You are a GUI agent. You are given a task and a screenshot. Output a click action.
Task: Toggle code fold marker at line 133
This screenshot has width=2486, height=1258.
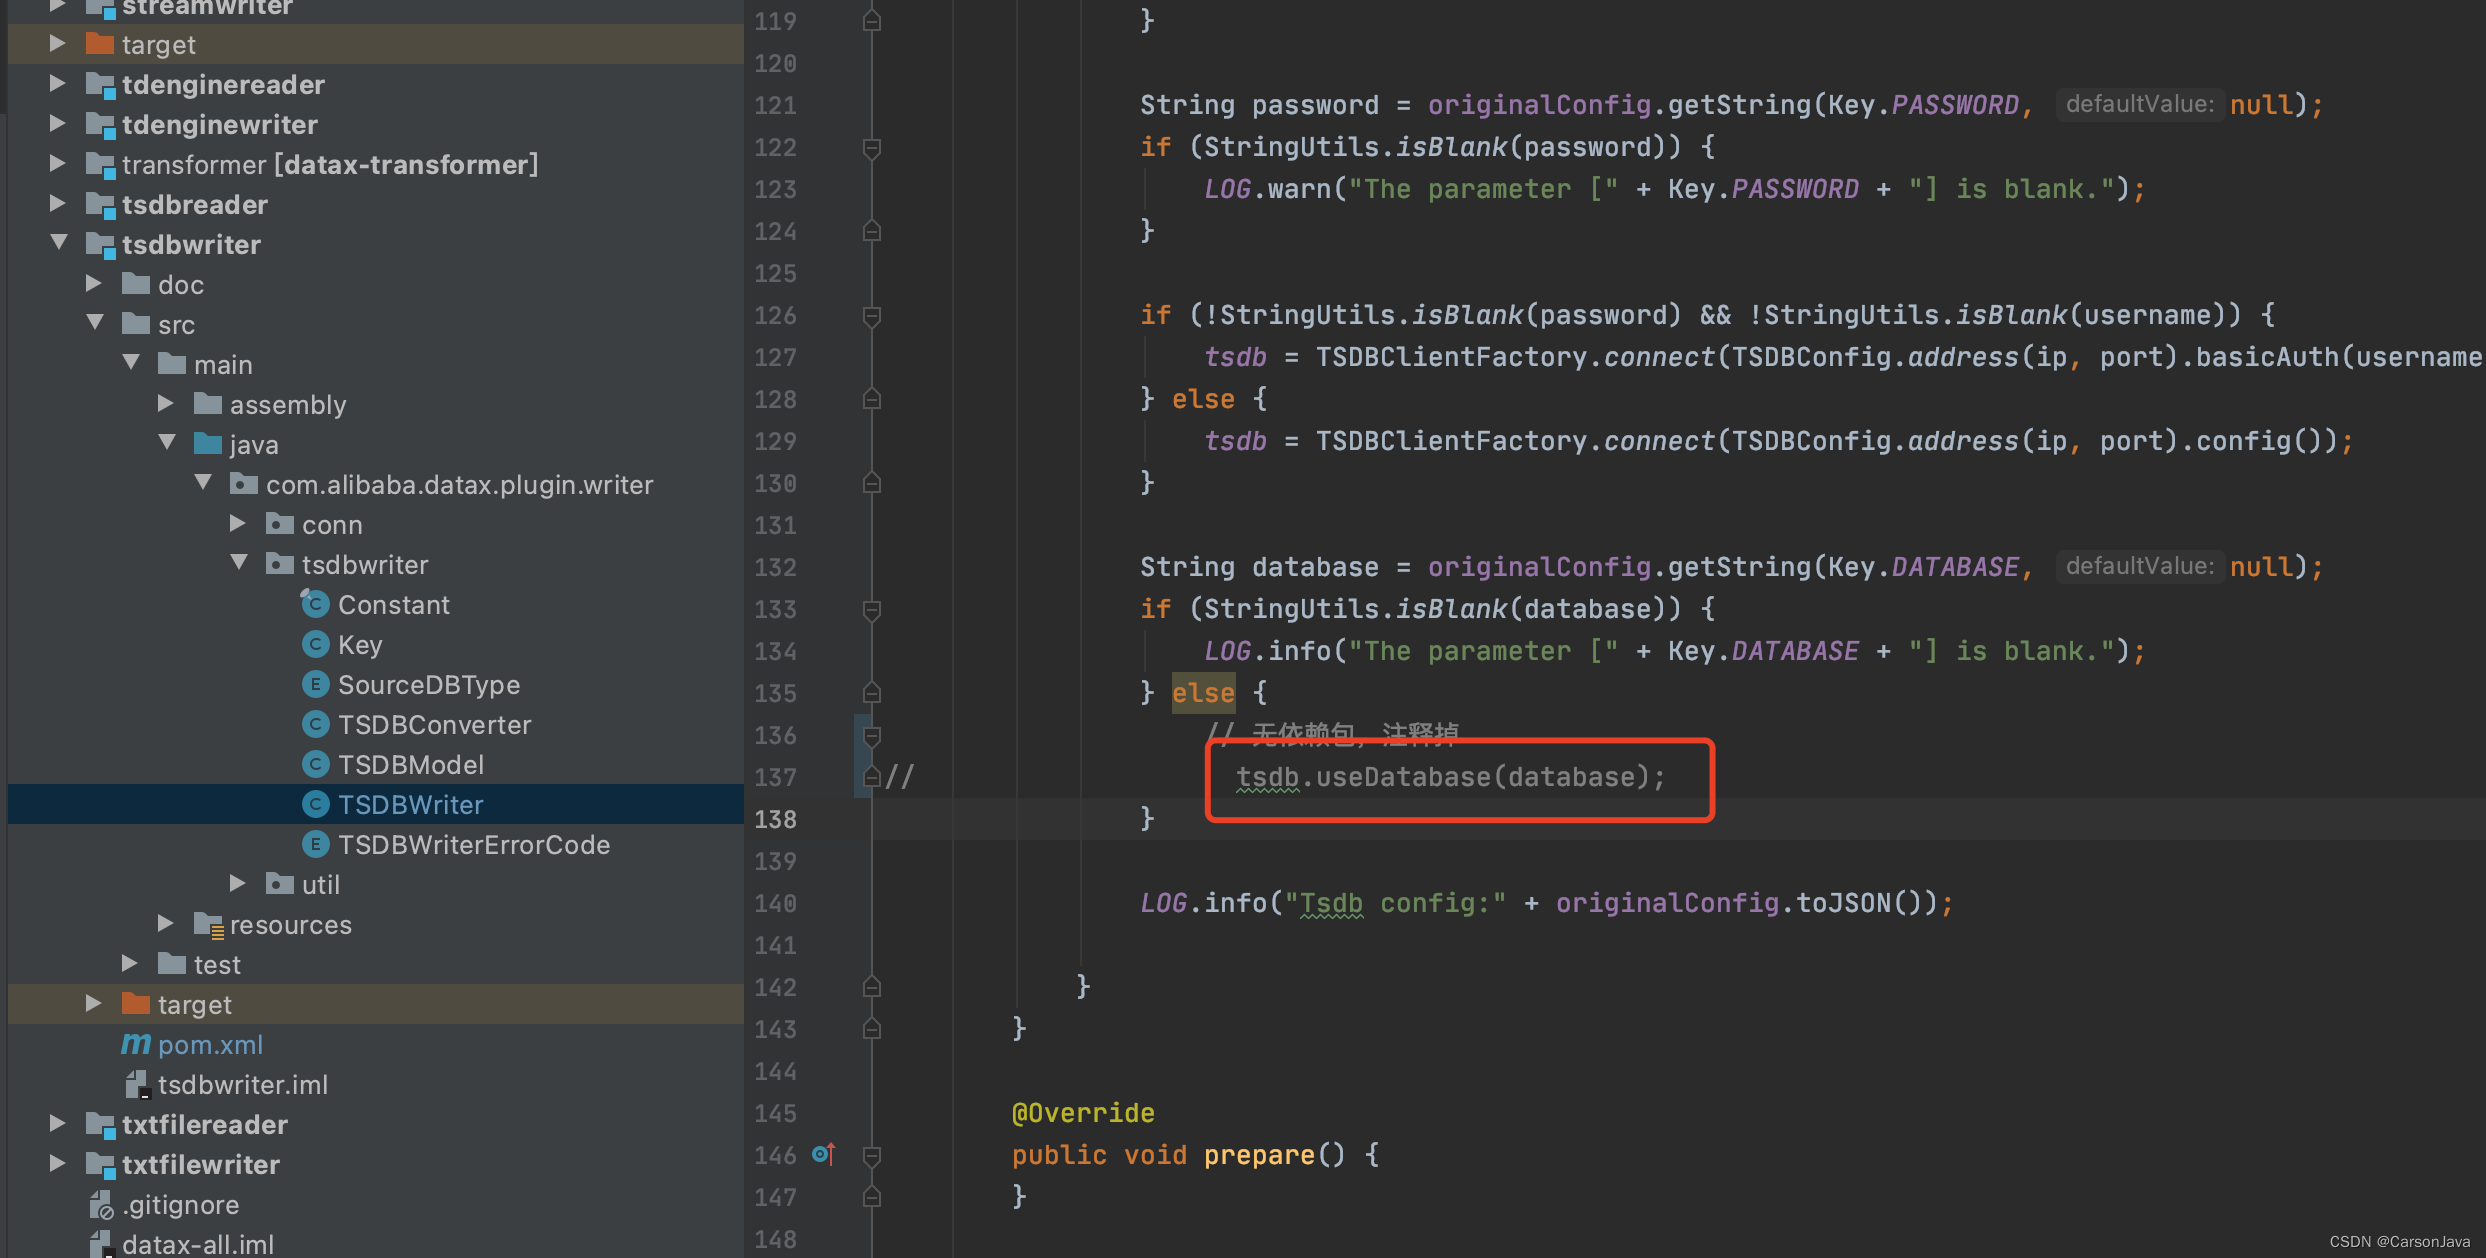[872, 610]
